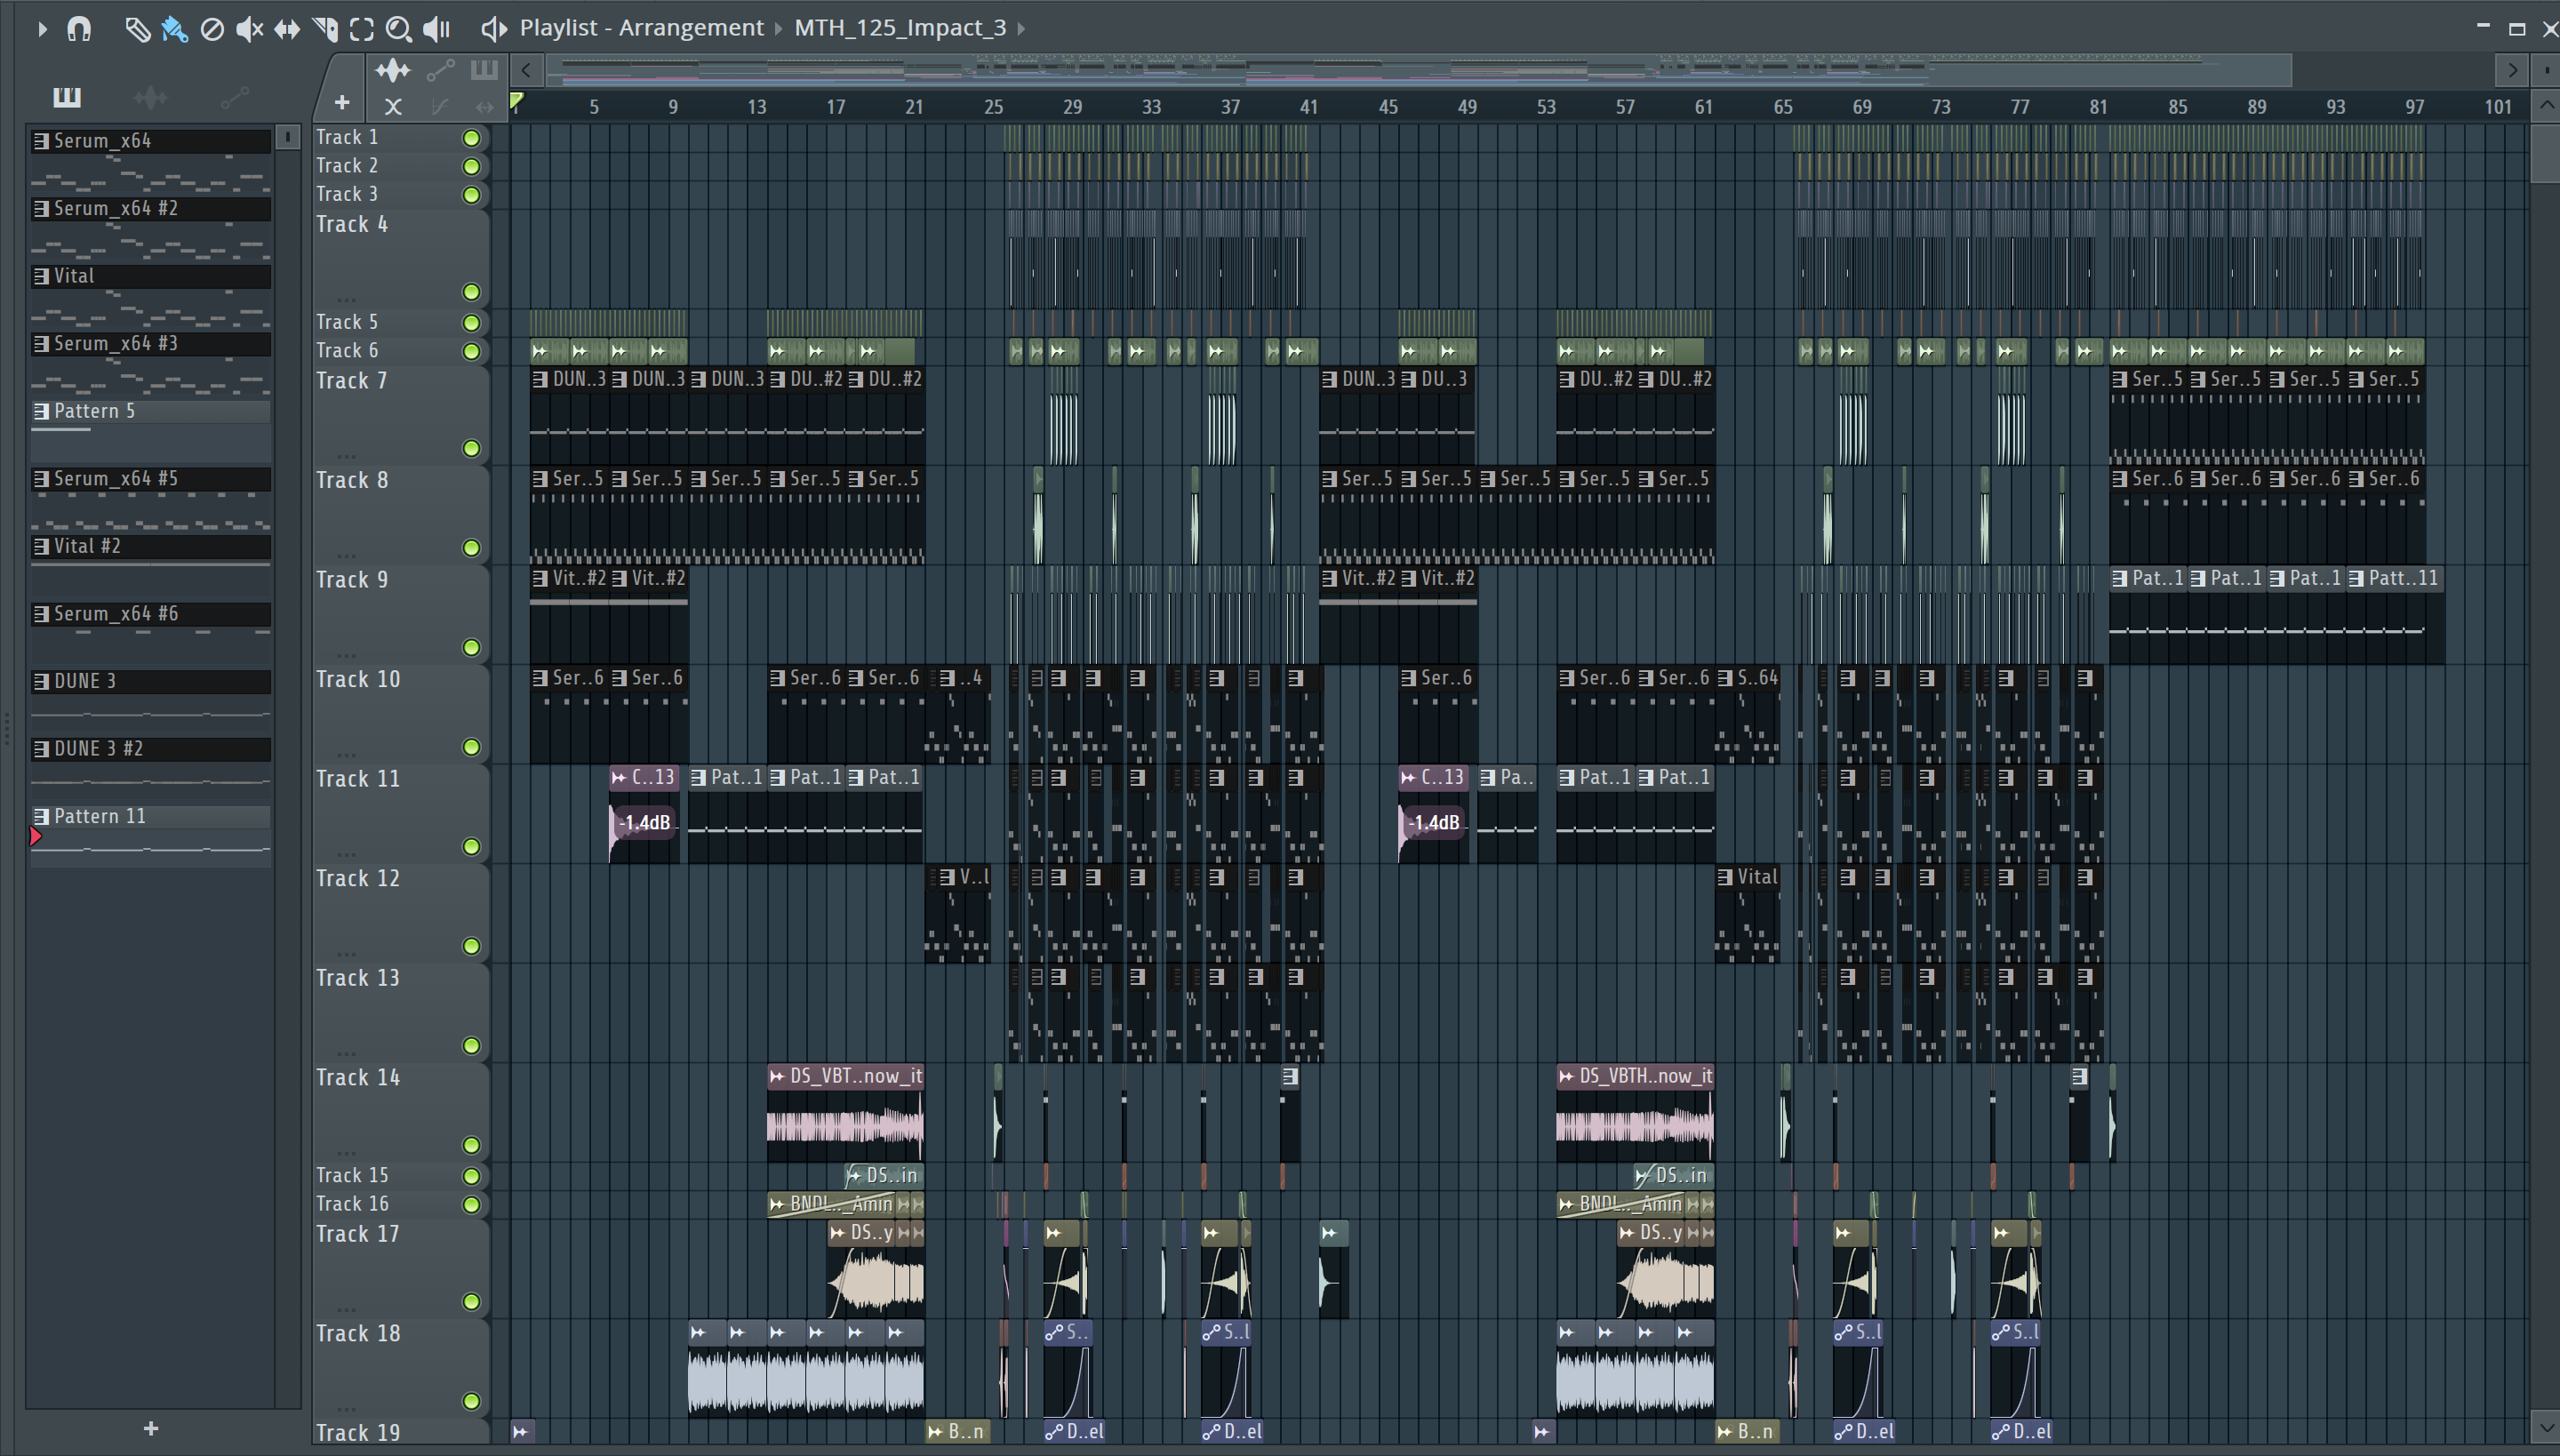Screen dimensions: 2560x1456
Task: Click the vertical playlist scrollbar
Action: click(2546, 154)
